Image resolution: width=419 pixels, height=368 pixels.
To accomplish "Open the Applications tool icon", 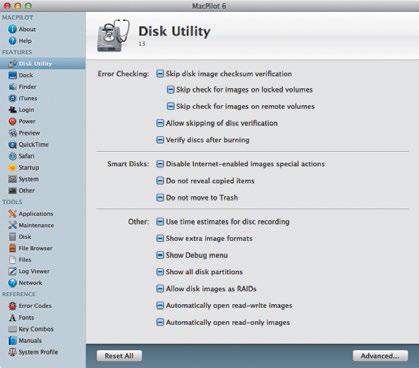I will point(12,214).
